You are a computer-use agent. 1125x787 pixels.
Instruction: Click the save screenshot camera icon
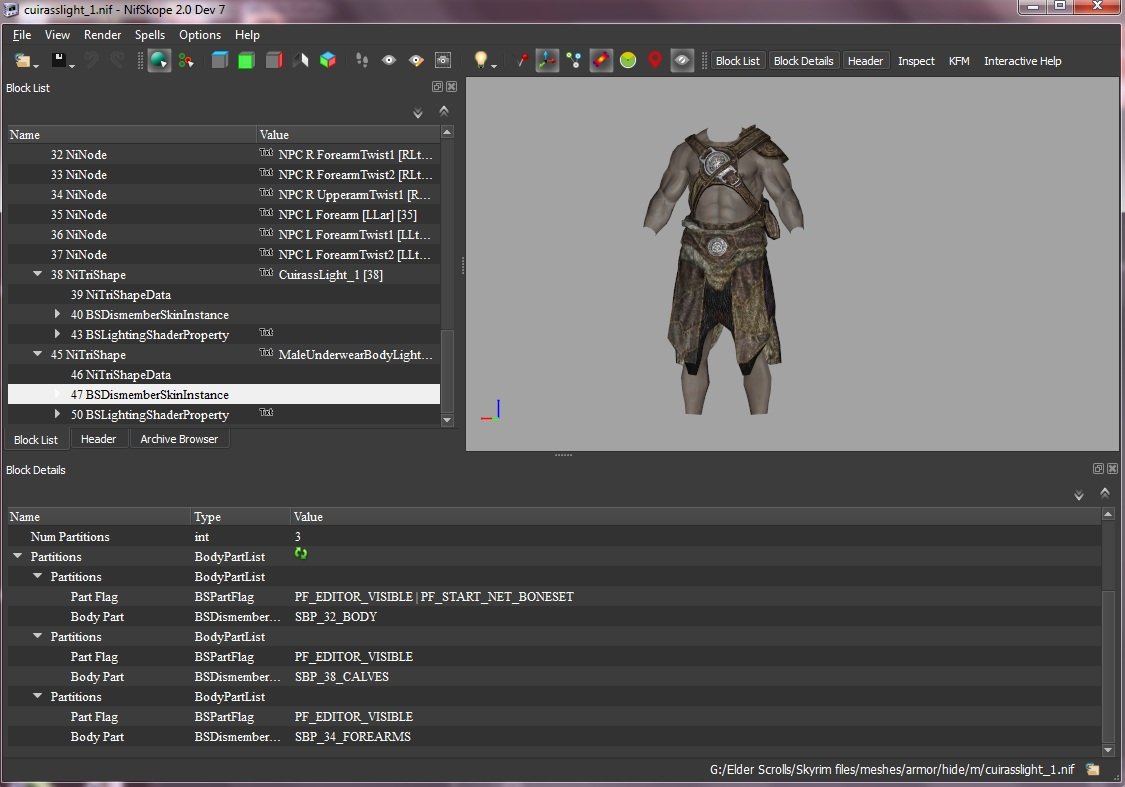click(443, 60)
